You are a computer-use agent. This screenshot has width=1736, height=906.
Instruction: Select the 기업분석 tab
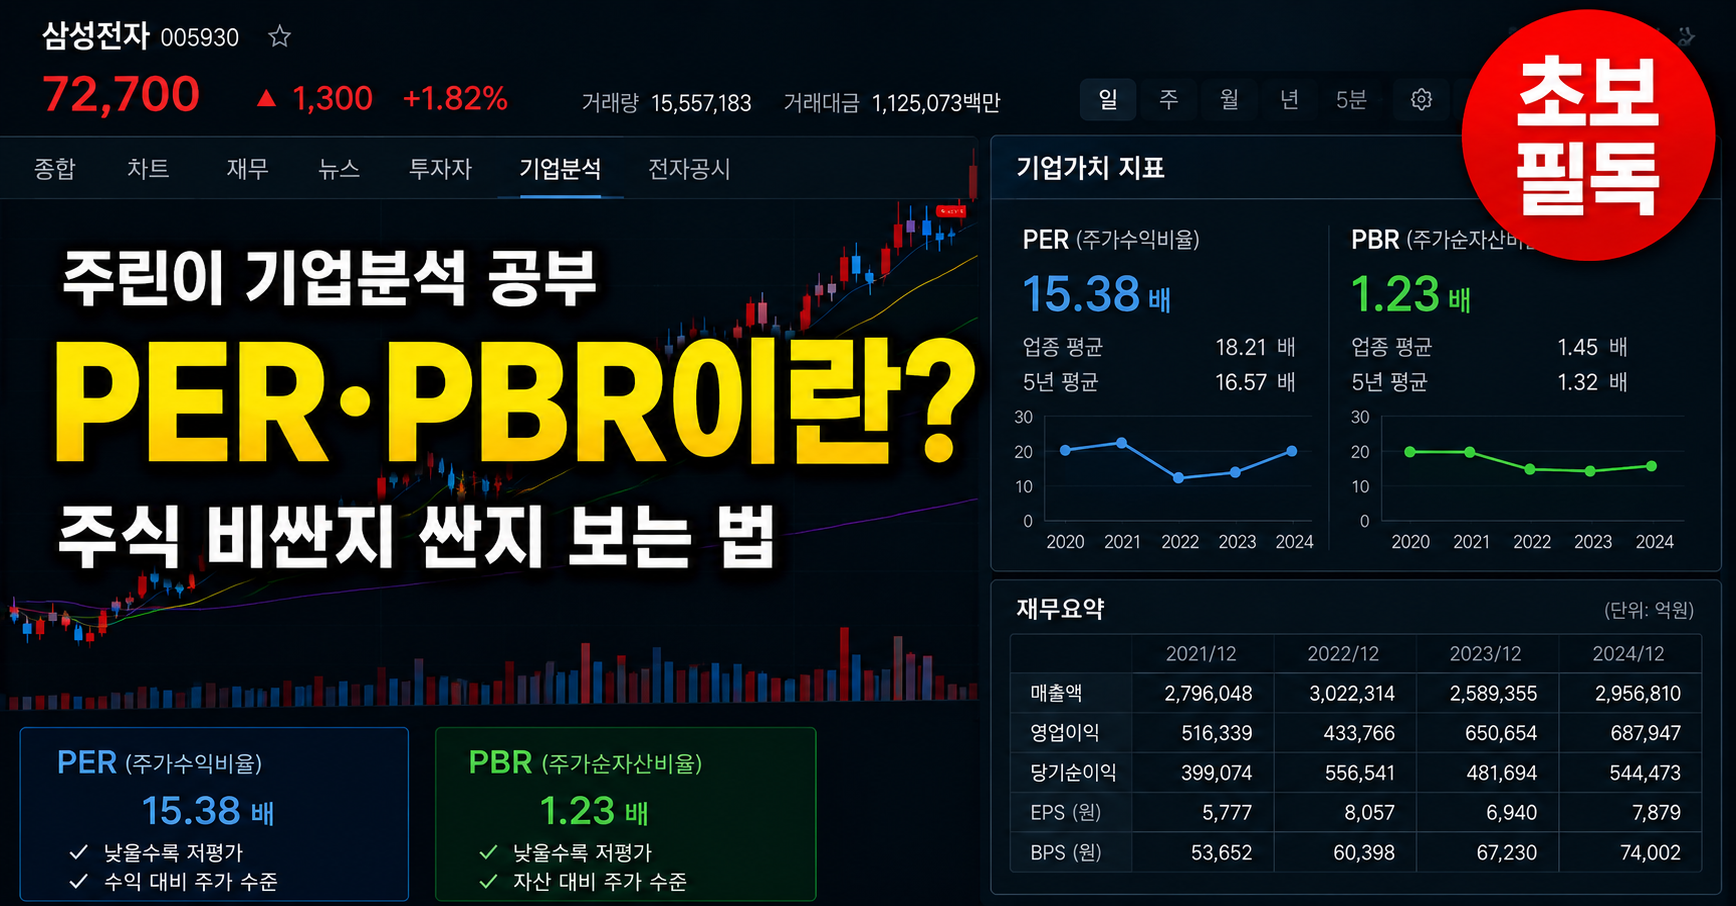[x=560, y=168]
